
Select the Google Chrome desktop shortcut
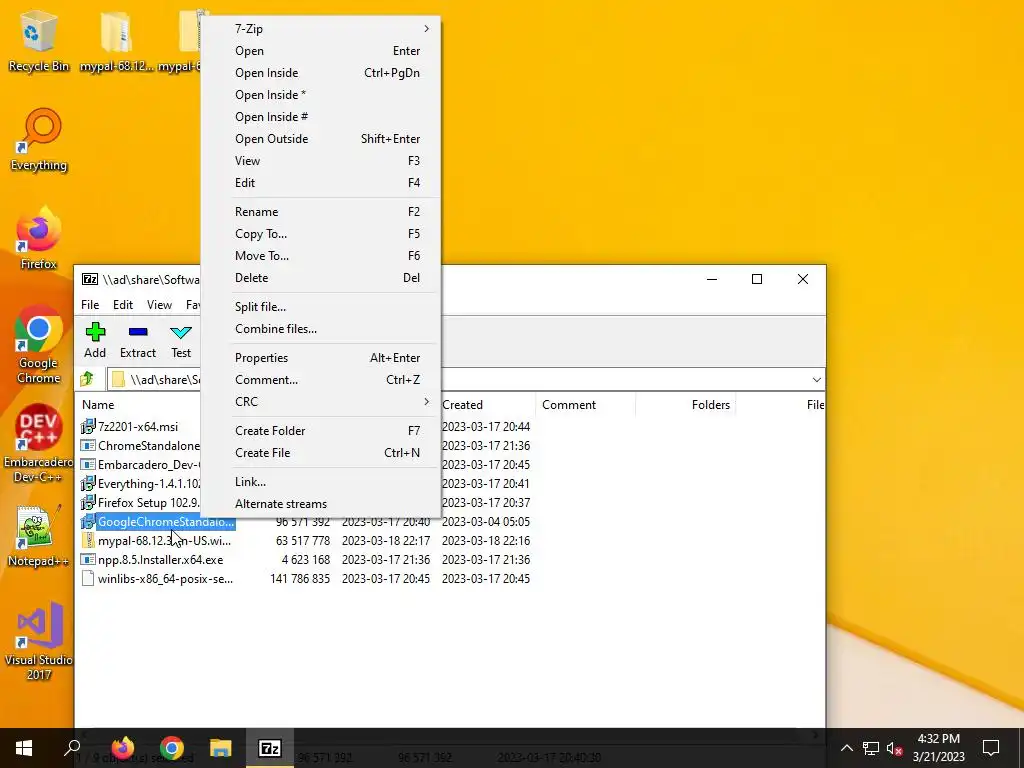[x=39, y=345]
